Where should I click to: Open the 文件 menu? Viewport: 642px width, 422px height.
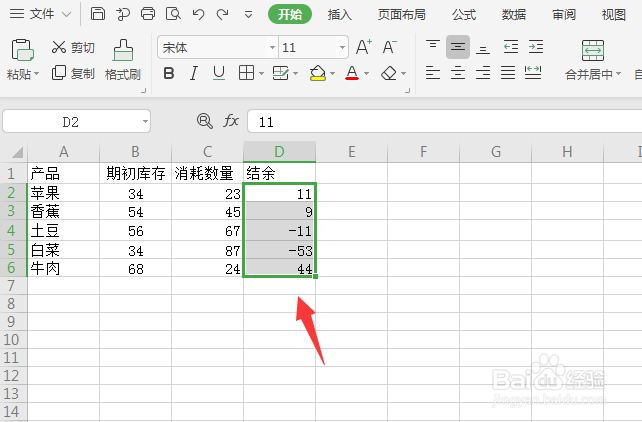[42, 14]
